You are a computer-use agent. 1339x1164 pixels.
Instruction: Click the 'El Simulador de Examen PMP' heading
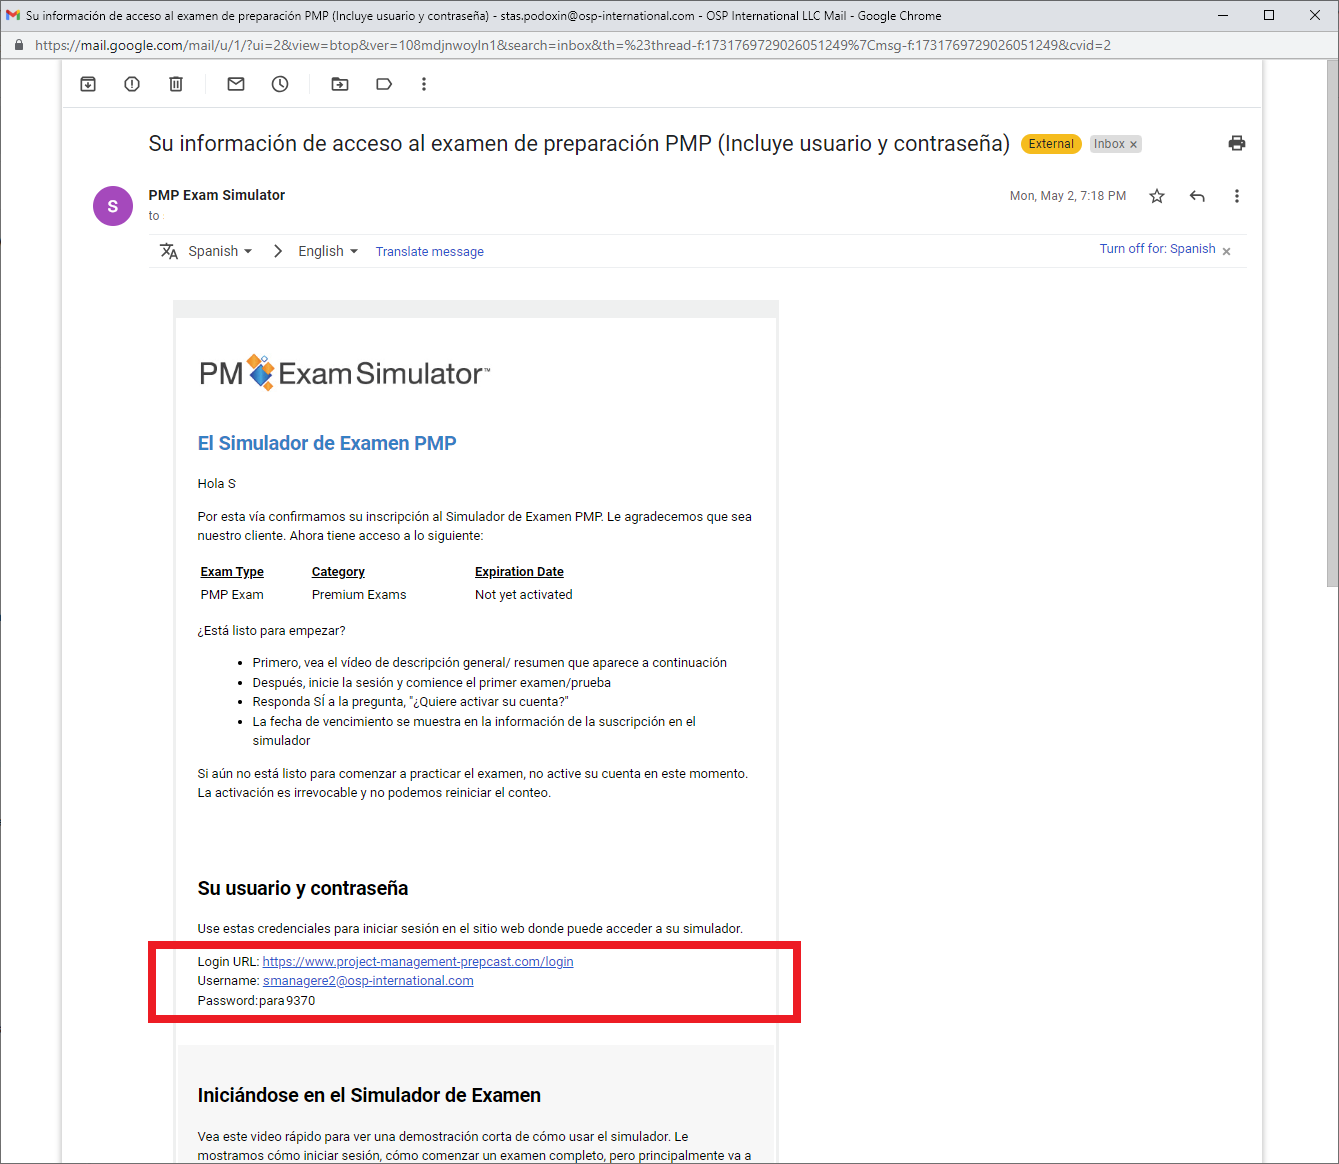click(x=327, y=443)
